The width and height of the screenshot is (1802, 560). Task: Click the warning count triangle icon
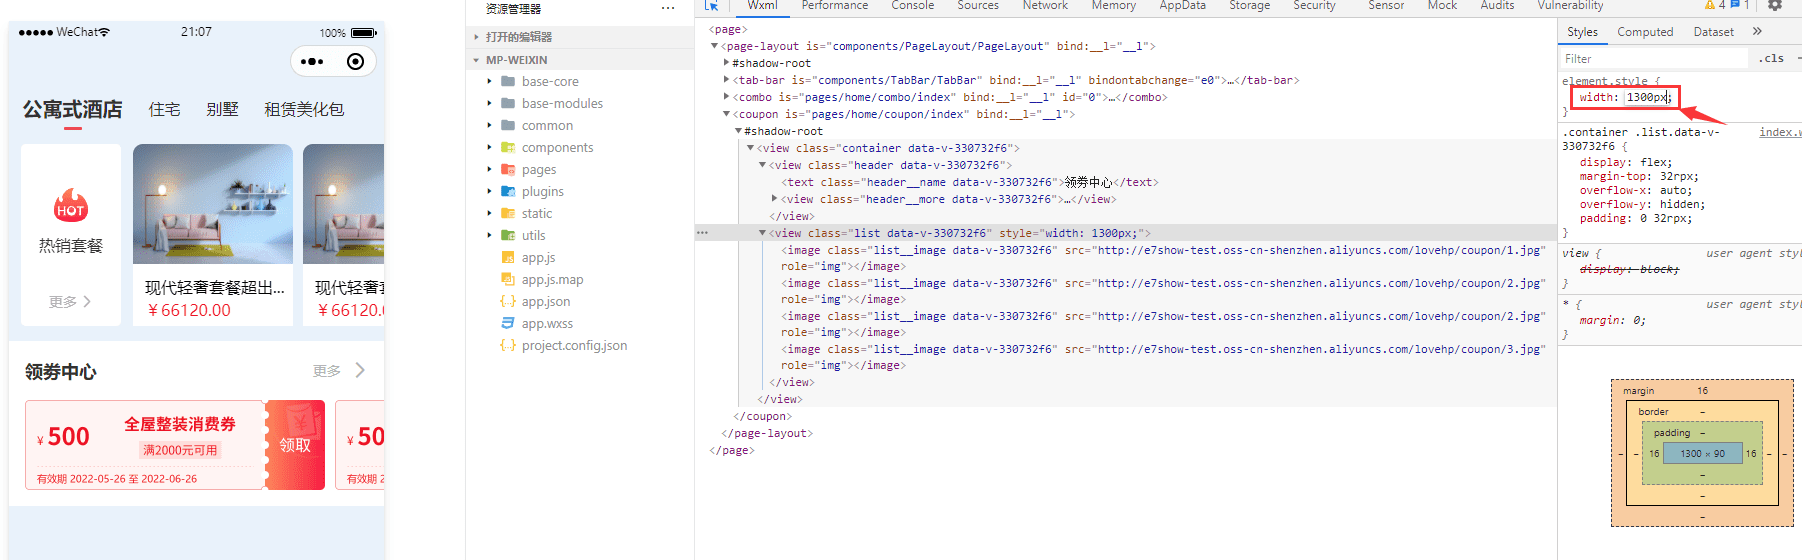pyautogui.click(x=1709, y=5)
